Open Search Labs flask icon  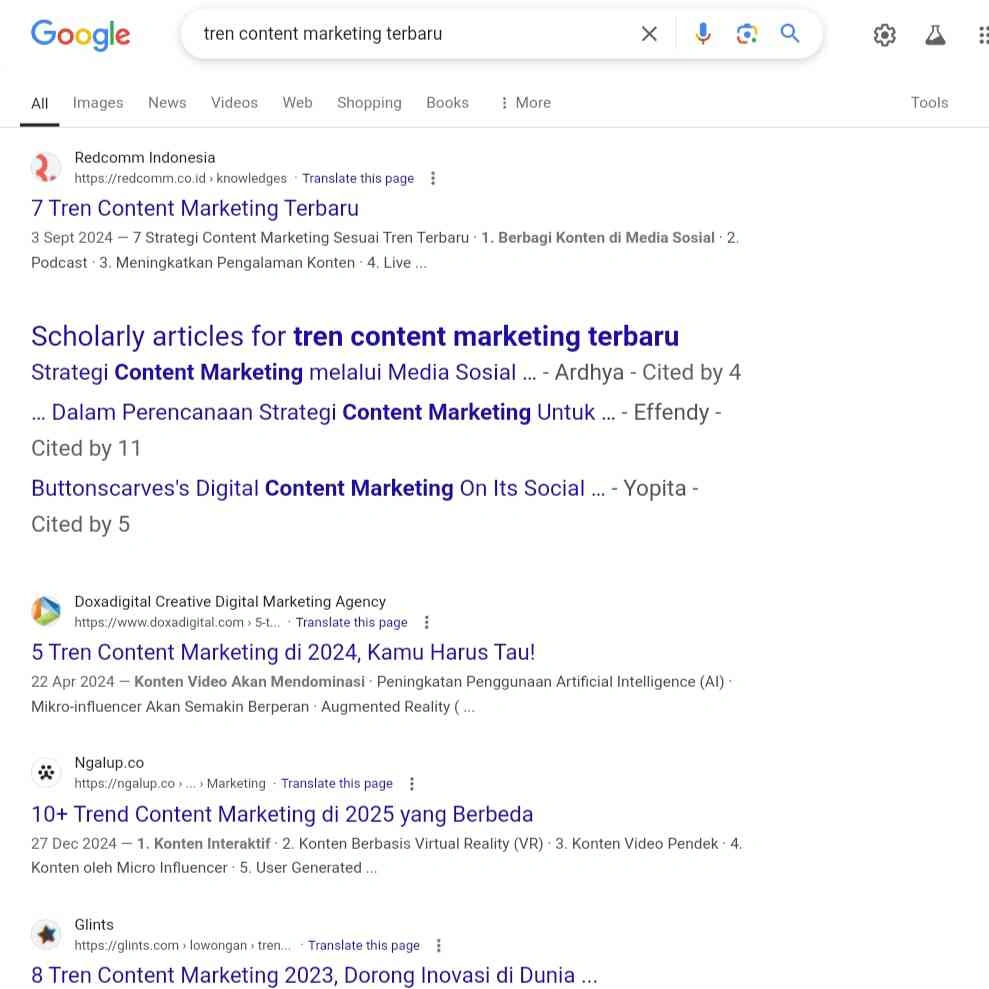pyautogui.click(x=935, y=36)
